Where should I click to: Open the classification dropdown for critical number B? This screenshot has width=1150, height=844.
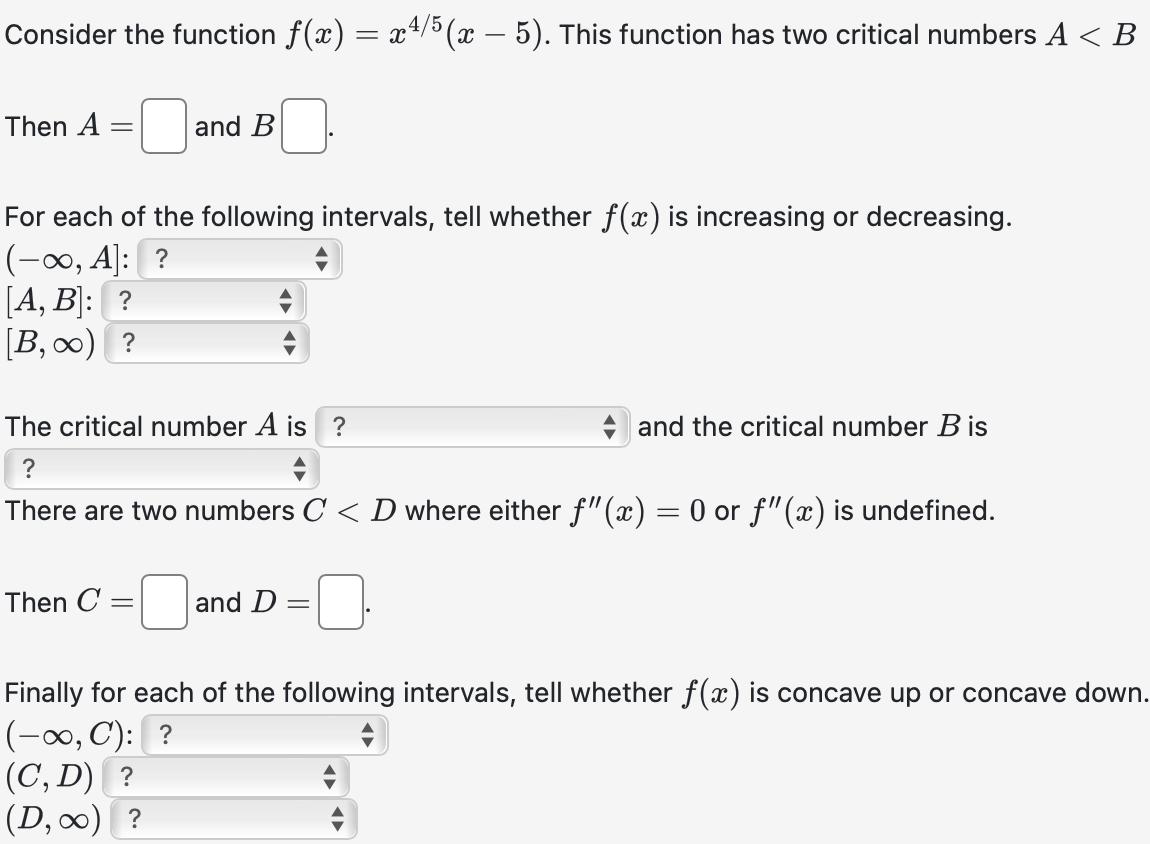[x=160, y=467]
